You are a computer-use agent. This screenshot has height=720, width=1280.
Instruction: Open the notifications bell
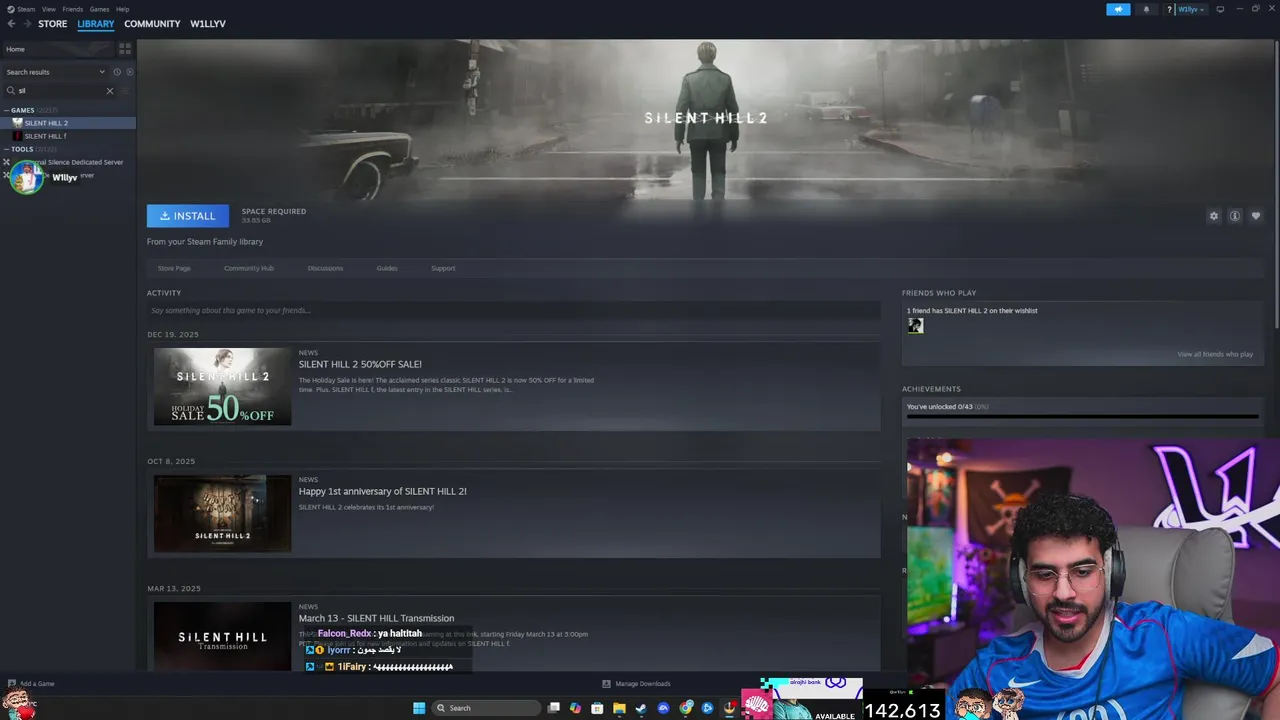coord(1146,9)
